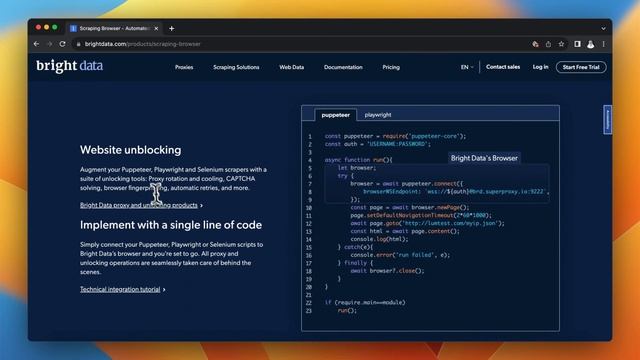Screen dimensions: 640x360
Task: Open the Technical integration tutorial link
Action: pyautogui.click(x=120, y=289)
